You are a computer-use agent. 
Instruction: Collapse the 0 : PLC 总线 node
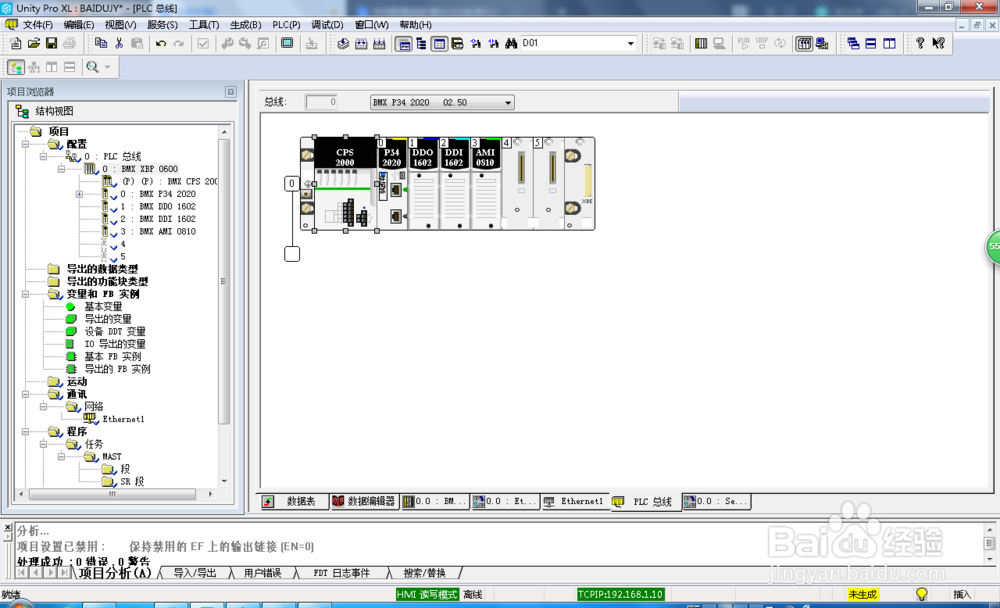pyautogui.click(x=43, y=156)
